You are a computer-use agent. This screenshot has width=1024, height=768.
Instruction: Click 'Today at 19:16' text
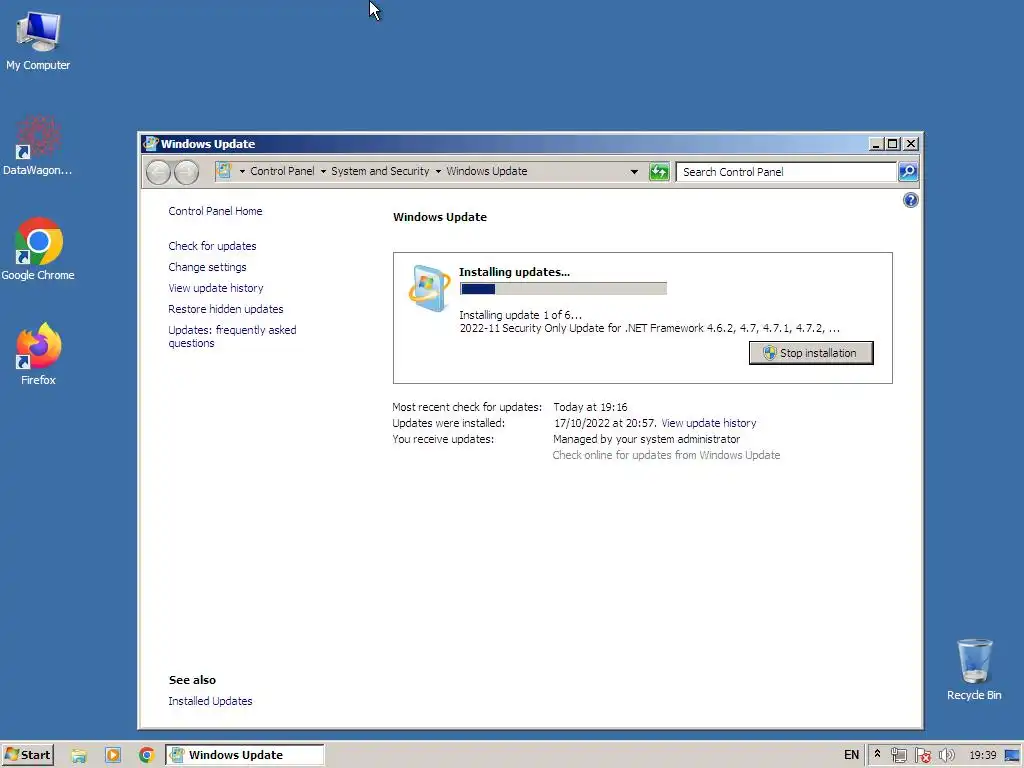(x=590, y=407)
